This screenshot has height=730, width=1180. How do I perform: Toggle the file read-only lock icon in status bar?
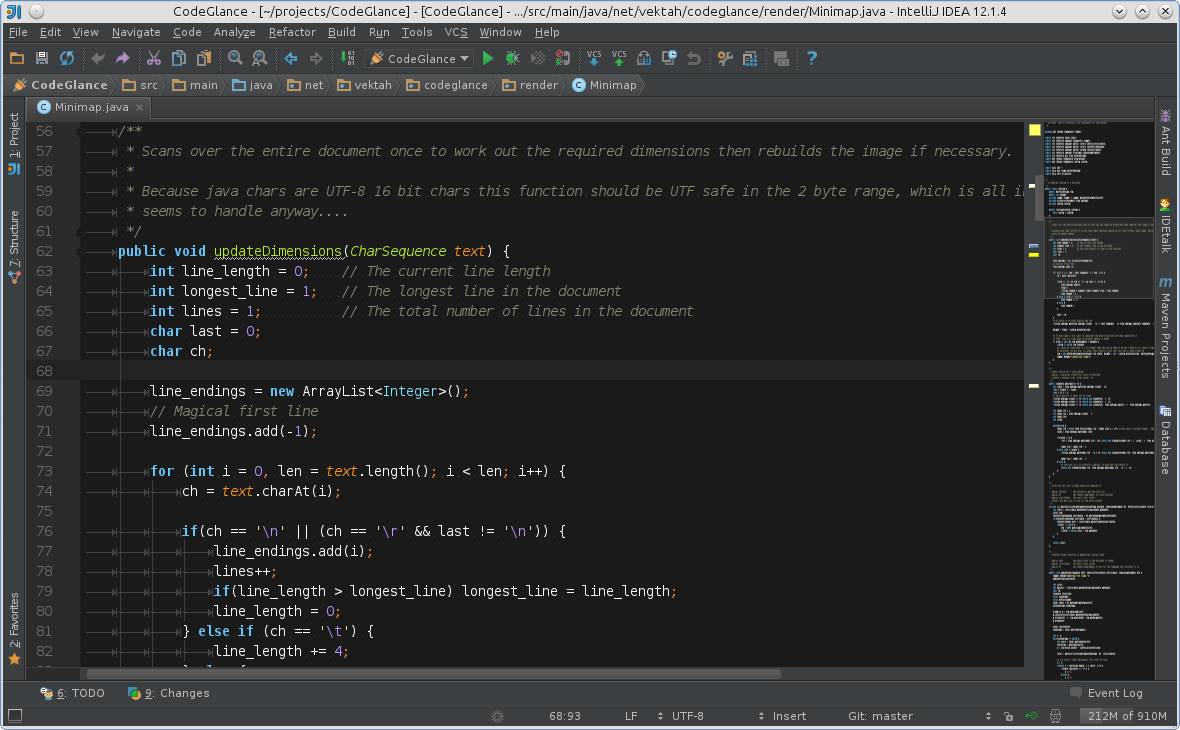(1008, 716)
